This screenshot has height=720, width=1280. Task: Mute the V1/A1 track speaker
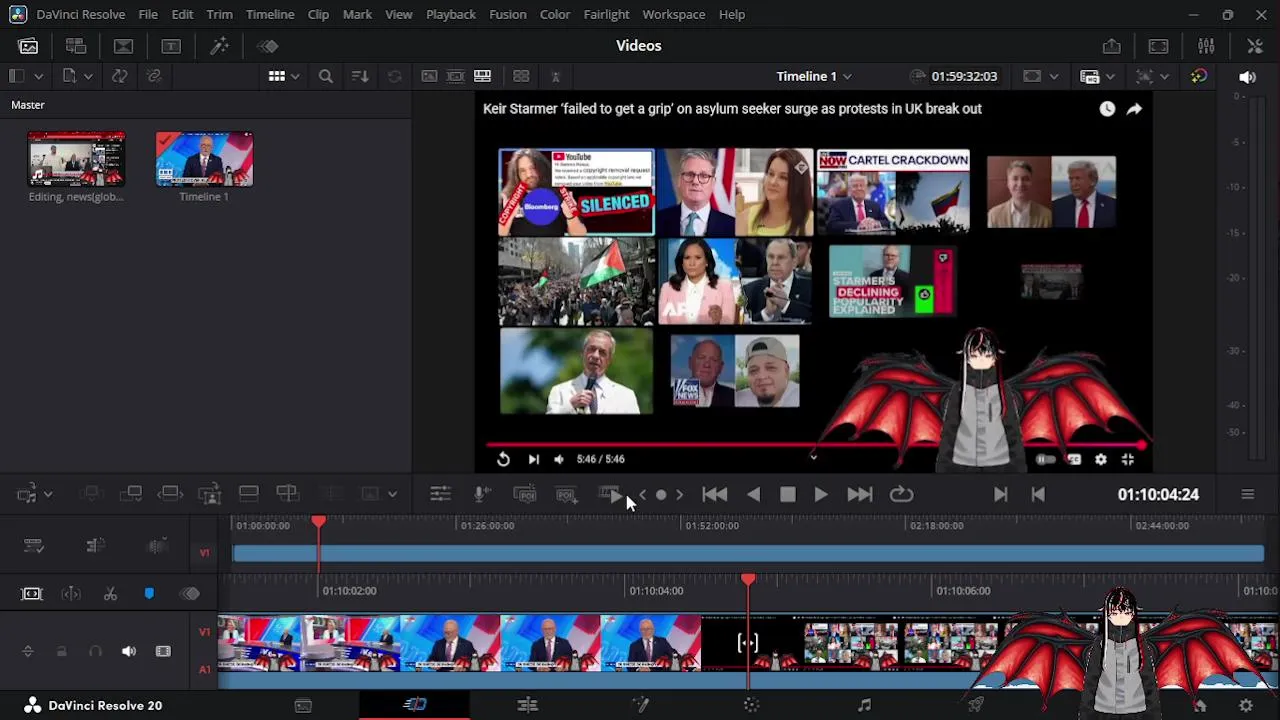click(x=129, y=652)
